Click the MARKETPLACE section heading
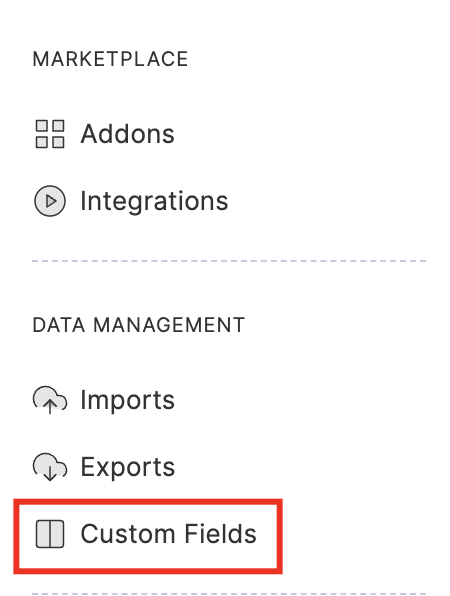Screen dimensions: 450x596 coord(110,59)
